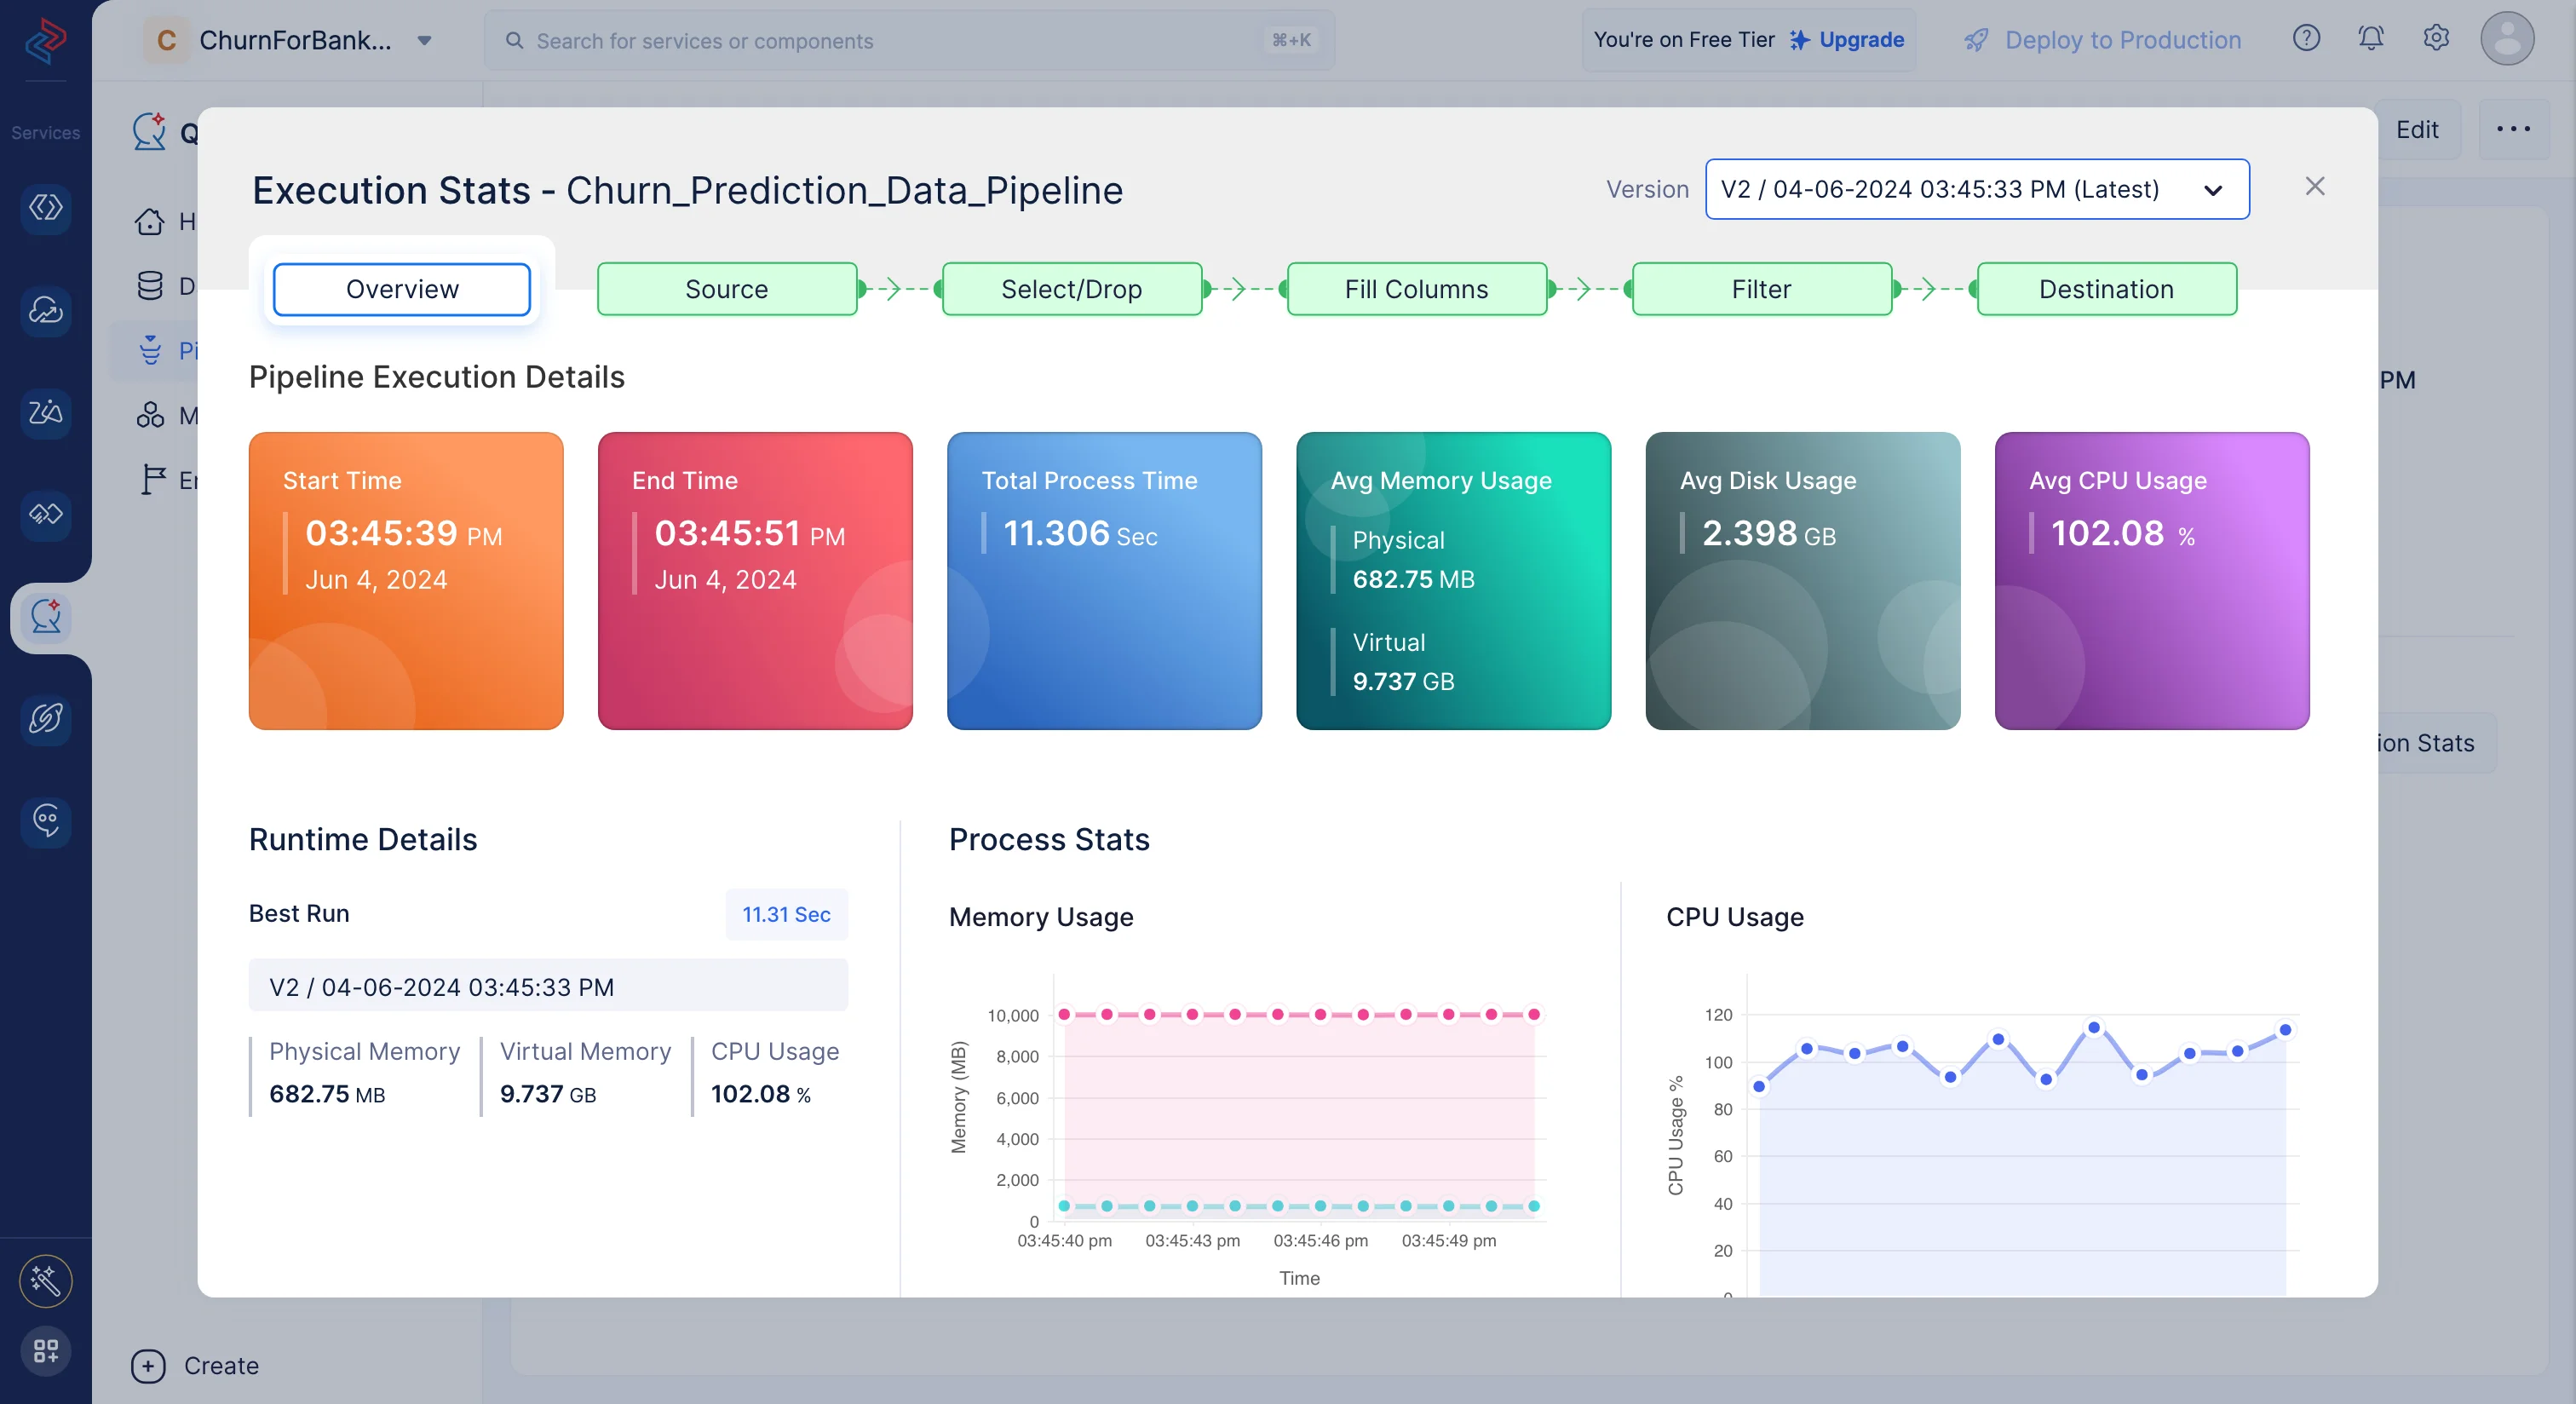Select the Overview tab
This screenshot has width=2576, height=1404.
402,289
